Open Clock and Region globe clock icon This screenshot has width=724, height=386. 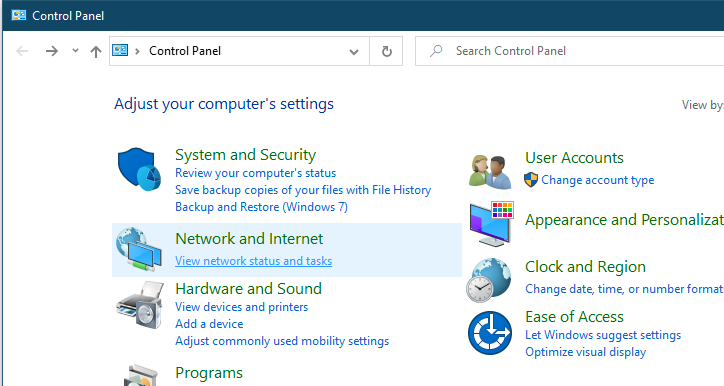pyautogui.click(x=489, y=280)
